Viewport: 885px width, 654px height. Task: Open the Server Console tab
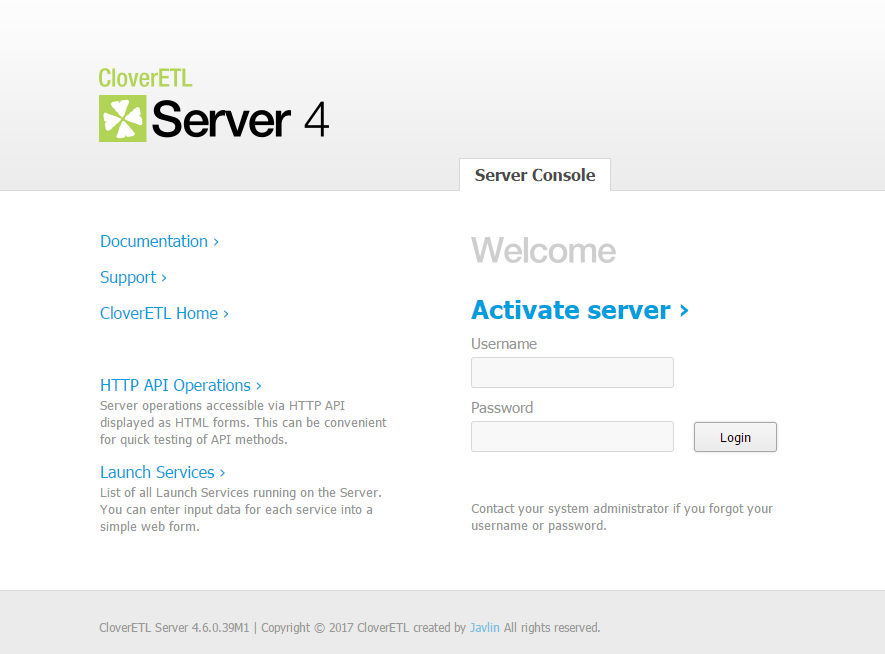pos(534,175)
